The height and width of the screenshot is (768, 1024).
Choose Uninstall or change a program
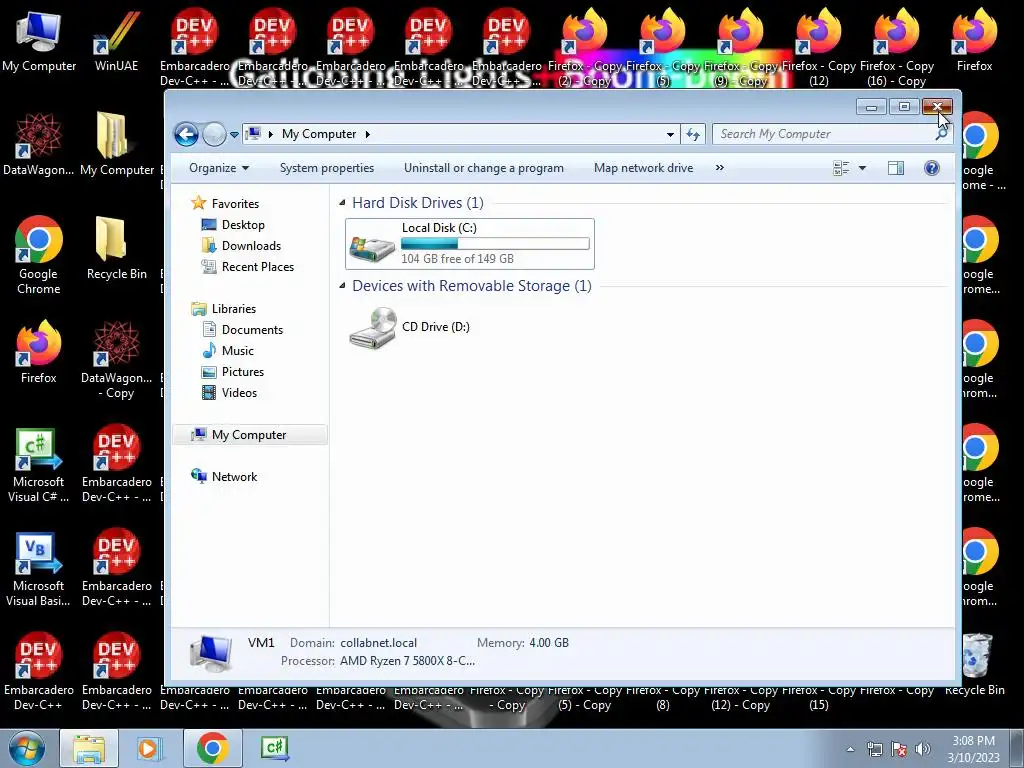pos(483,168)
